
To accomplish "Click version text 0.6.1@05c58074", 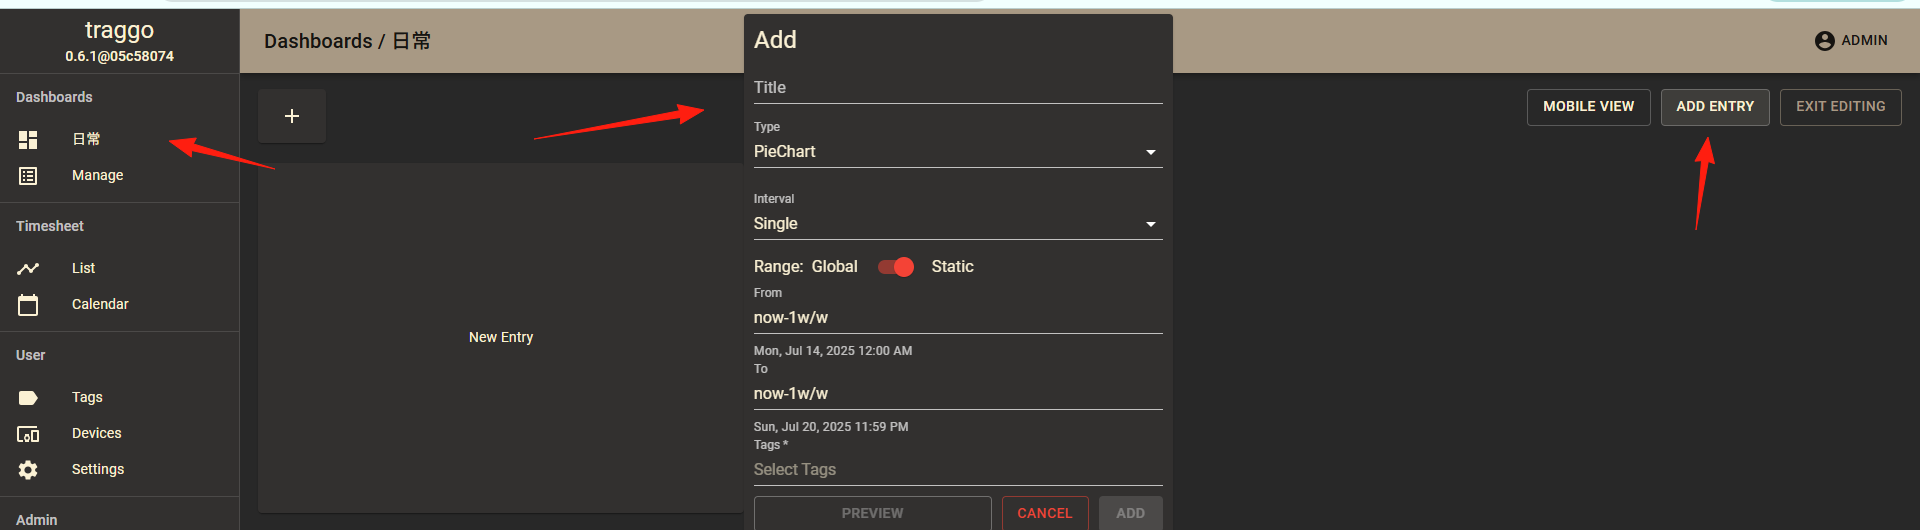I will coord(120,57).
